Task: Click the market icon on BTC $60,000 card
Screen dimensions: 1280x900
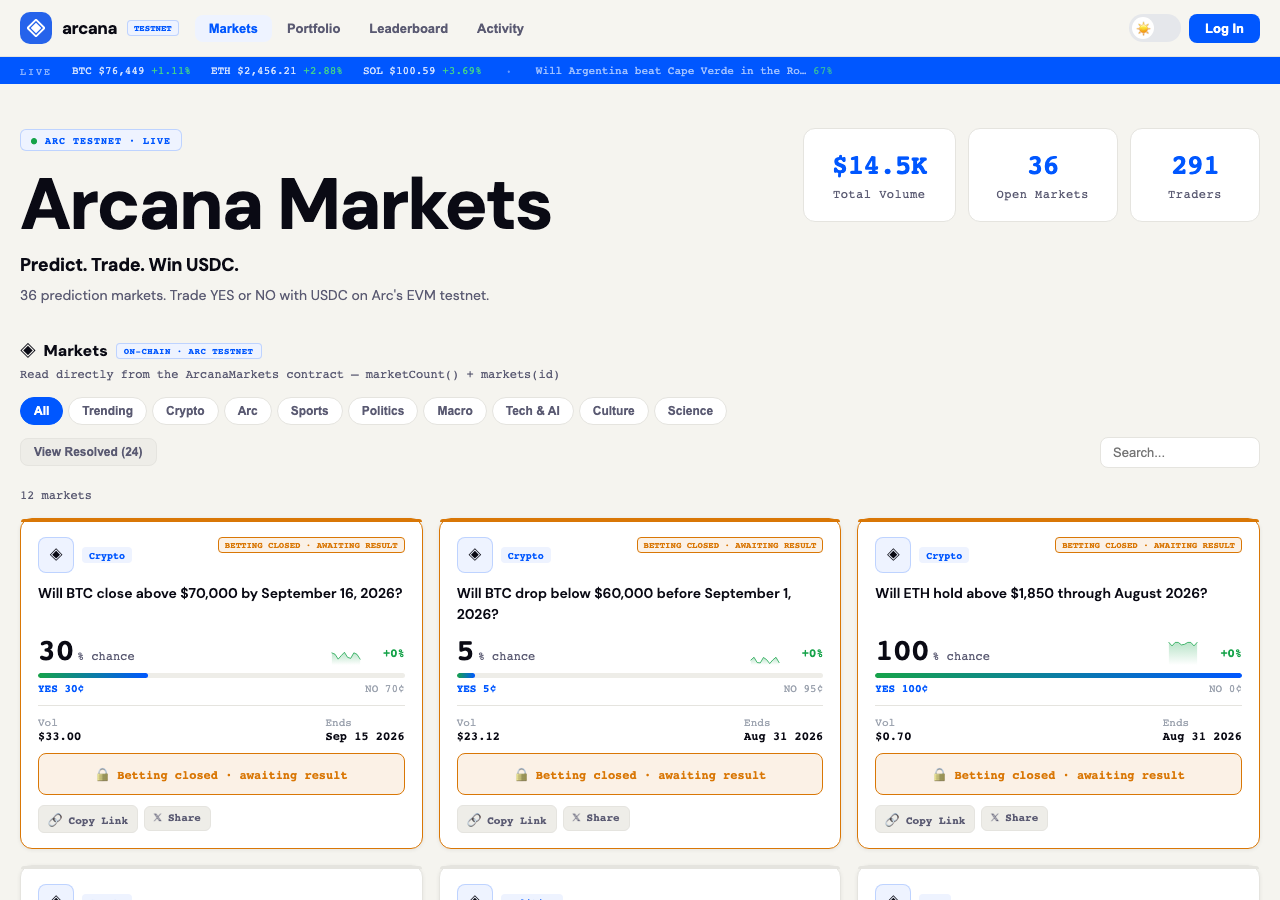Action: 475,555
